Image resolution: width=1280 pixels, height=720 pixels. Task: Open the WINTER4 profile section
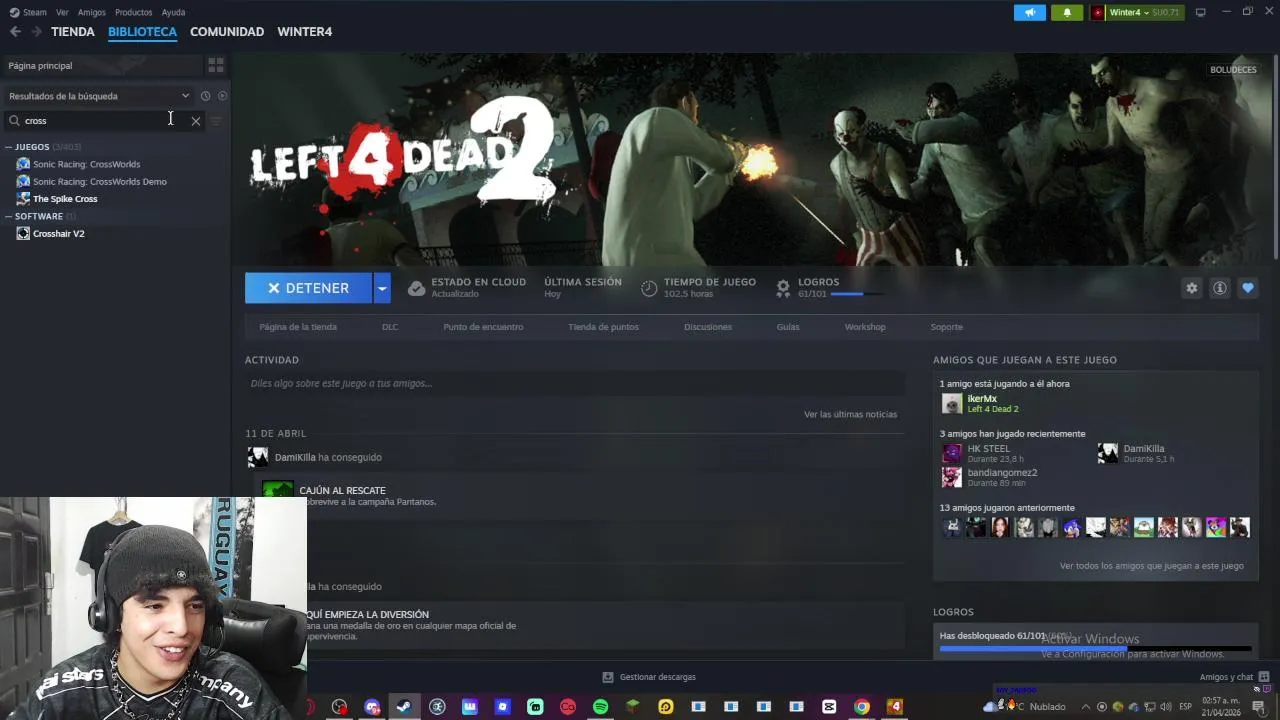[x=305, y=32]
